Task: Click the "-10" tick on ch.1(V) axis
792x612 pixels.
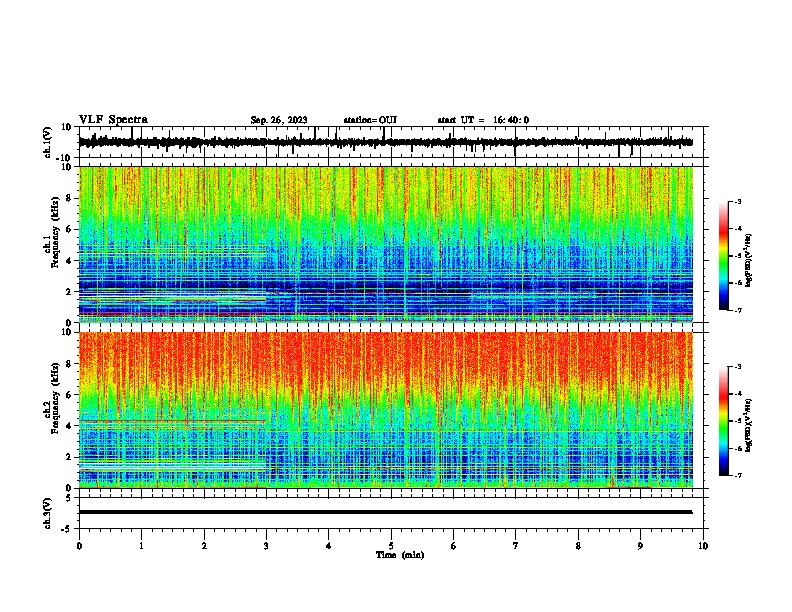Action: [65, 158]
